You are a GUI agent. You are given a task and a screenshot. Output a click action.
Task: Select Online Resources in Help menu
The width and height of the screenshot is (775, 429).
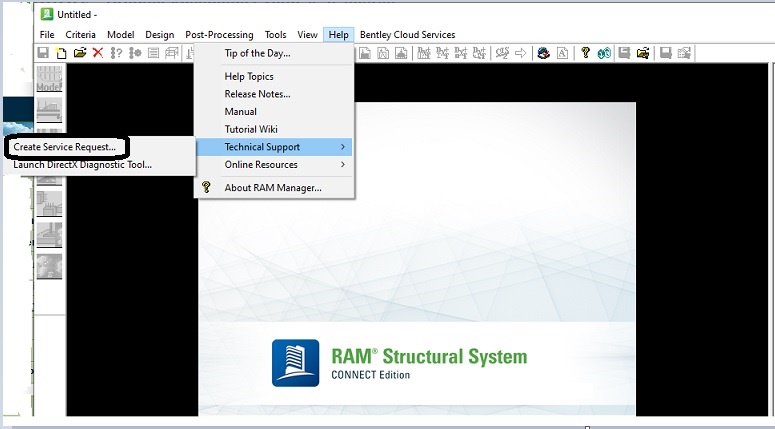(274, 165)
